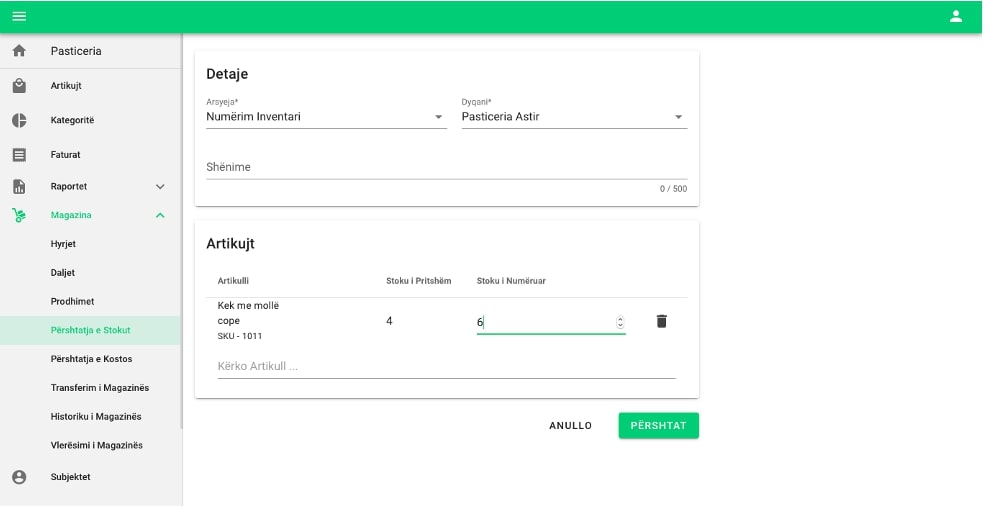Expand the Raportet submenu chevron
983x528 pixels.
[160, 187]
